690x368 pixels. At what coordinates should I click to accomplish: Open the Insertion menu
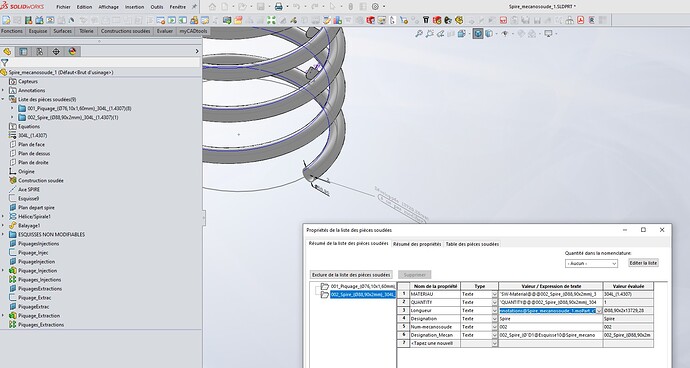[x=135, y=7]
